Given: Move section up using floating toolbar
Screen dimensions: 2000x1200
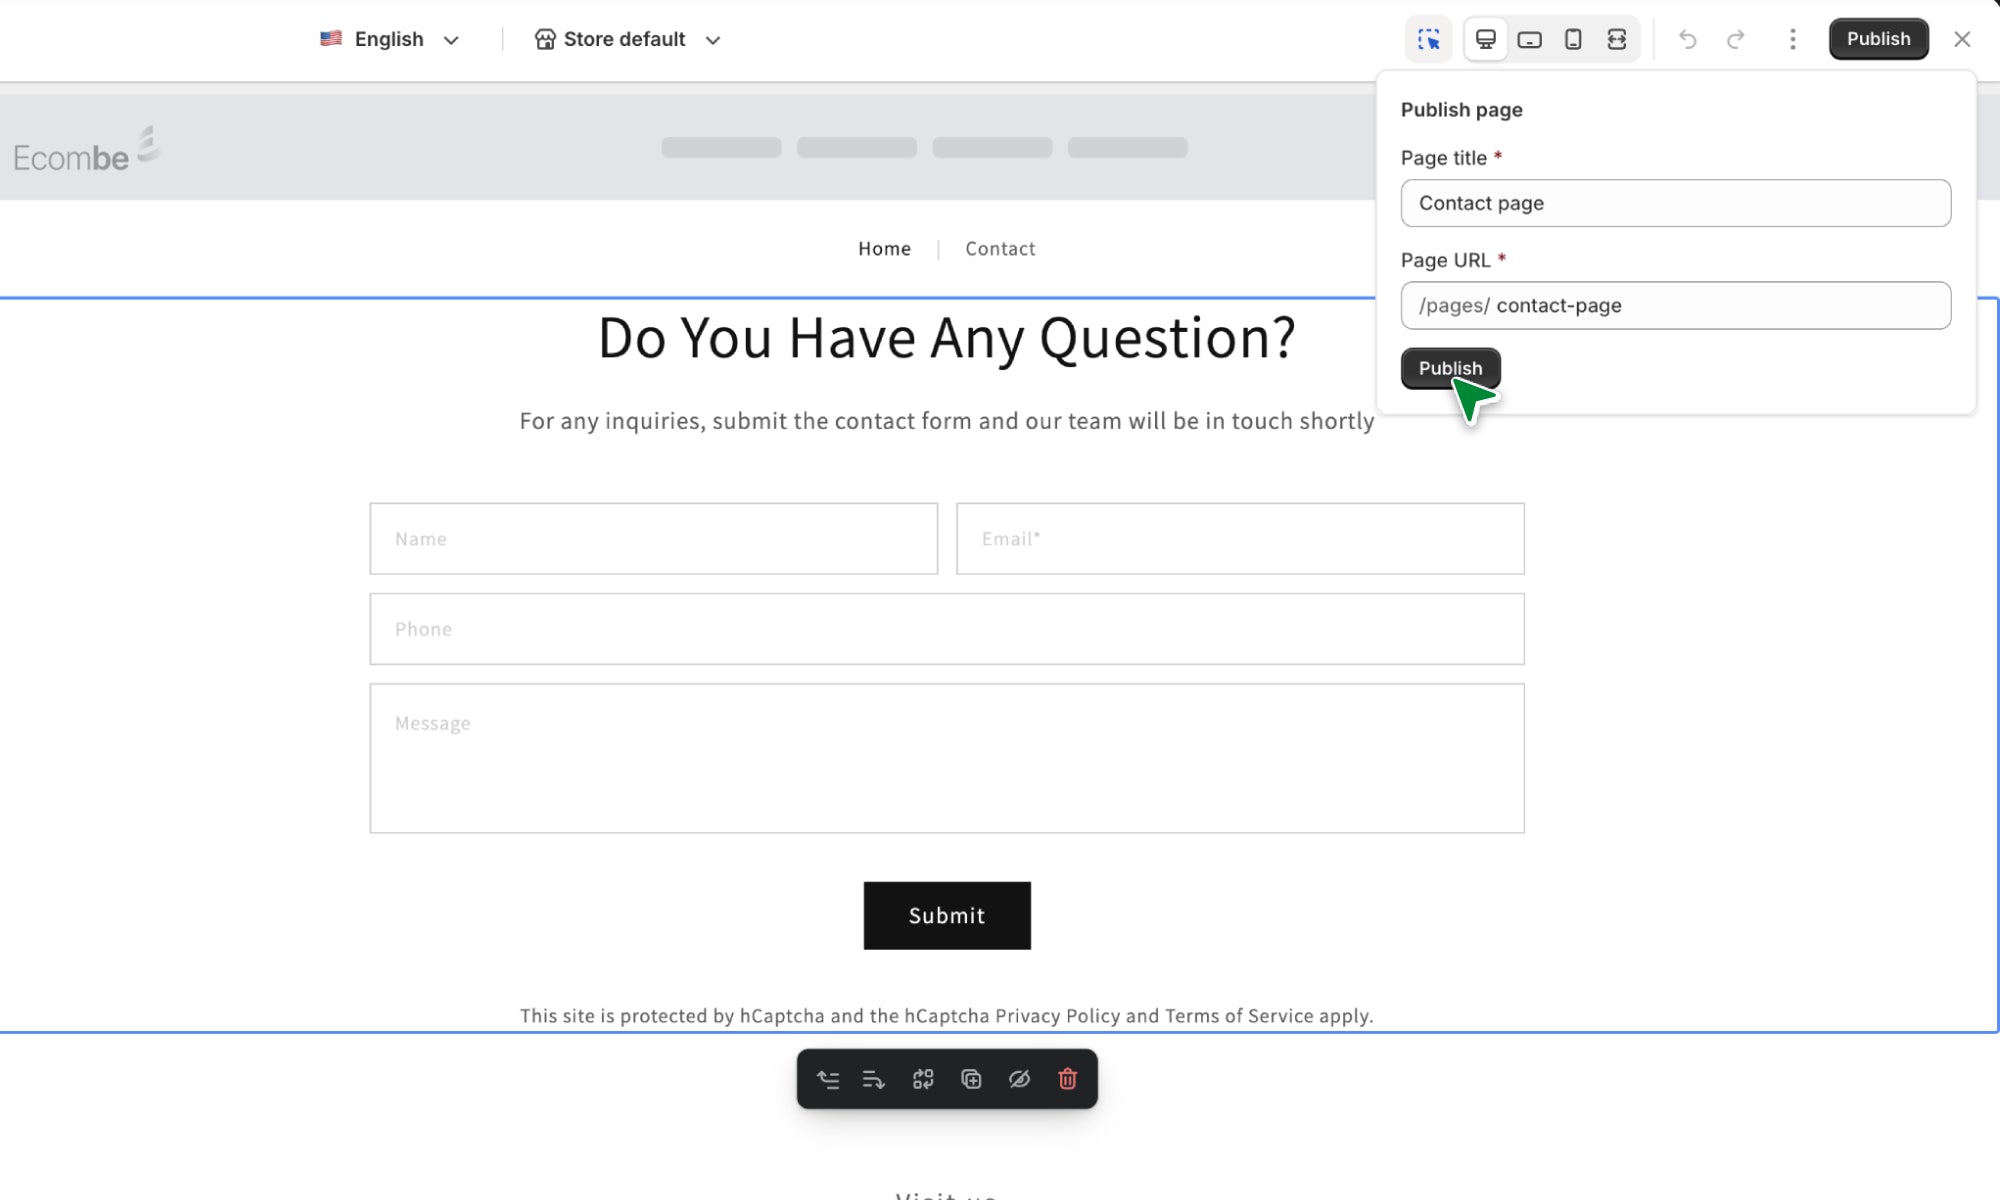Looking at the screenshot, I should pyautogui.click(x=827, y=1079).
